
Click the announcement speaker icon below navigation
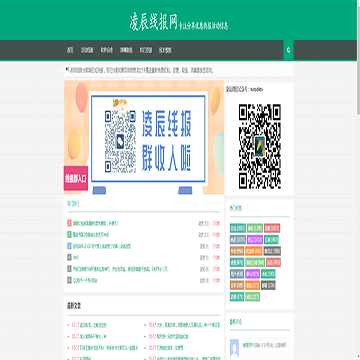click(68, 70)
